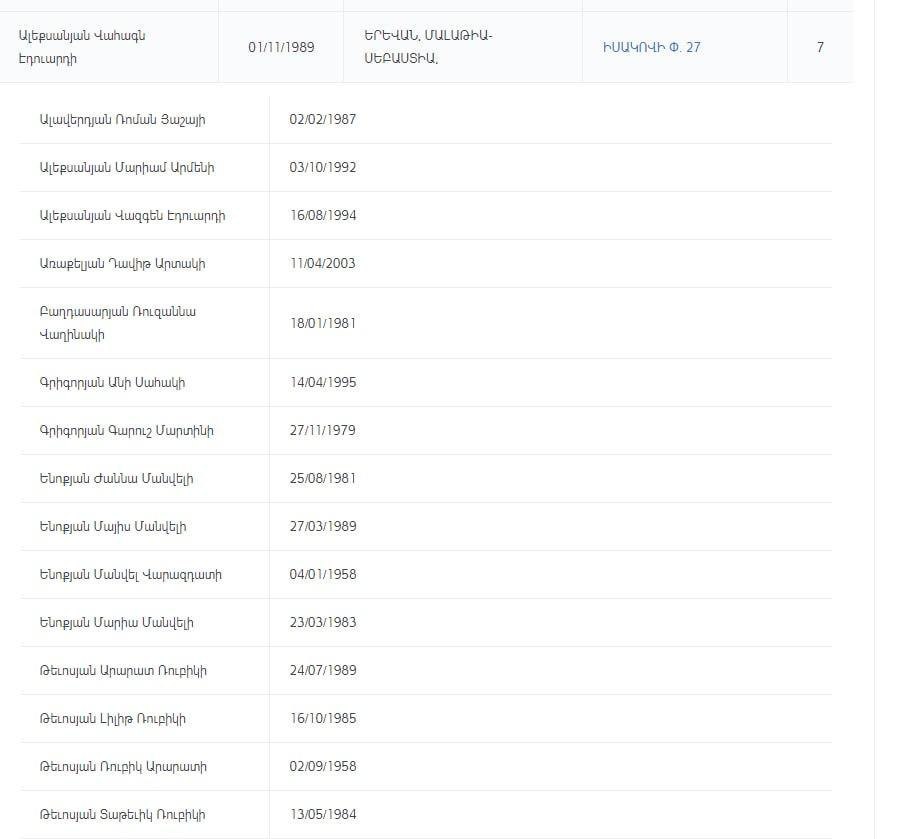Click the birth date 16/08/1994
The height and width of the screenshot is (839, 924).
(322, 216)
